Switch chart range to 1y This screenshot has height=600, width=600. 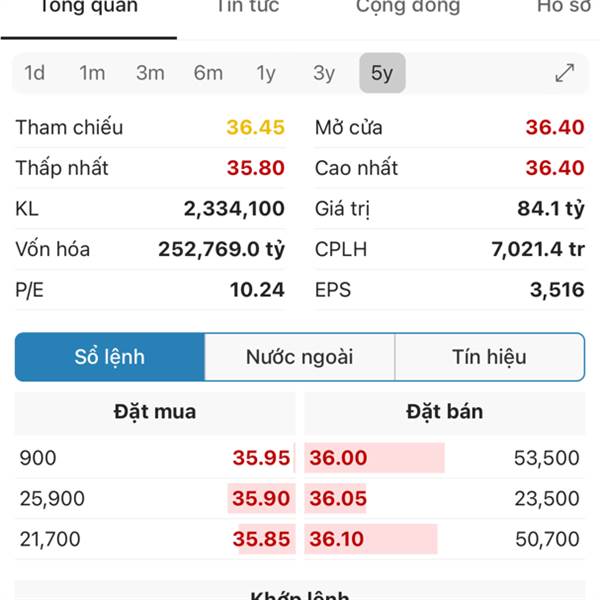click(x=266, y=73)
